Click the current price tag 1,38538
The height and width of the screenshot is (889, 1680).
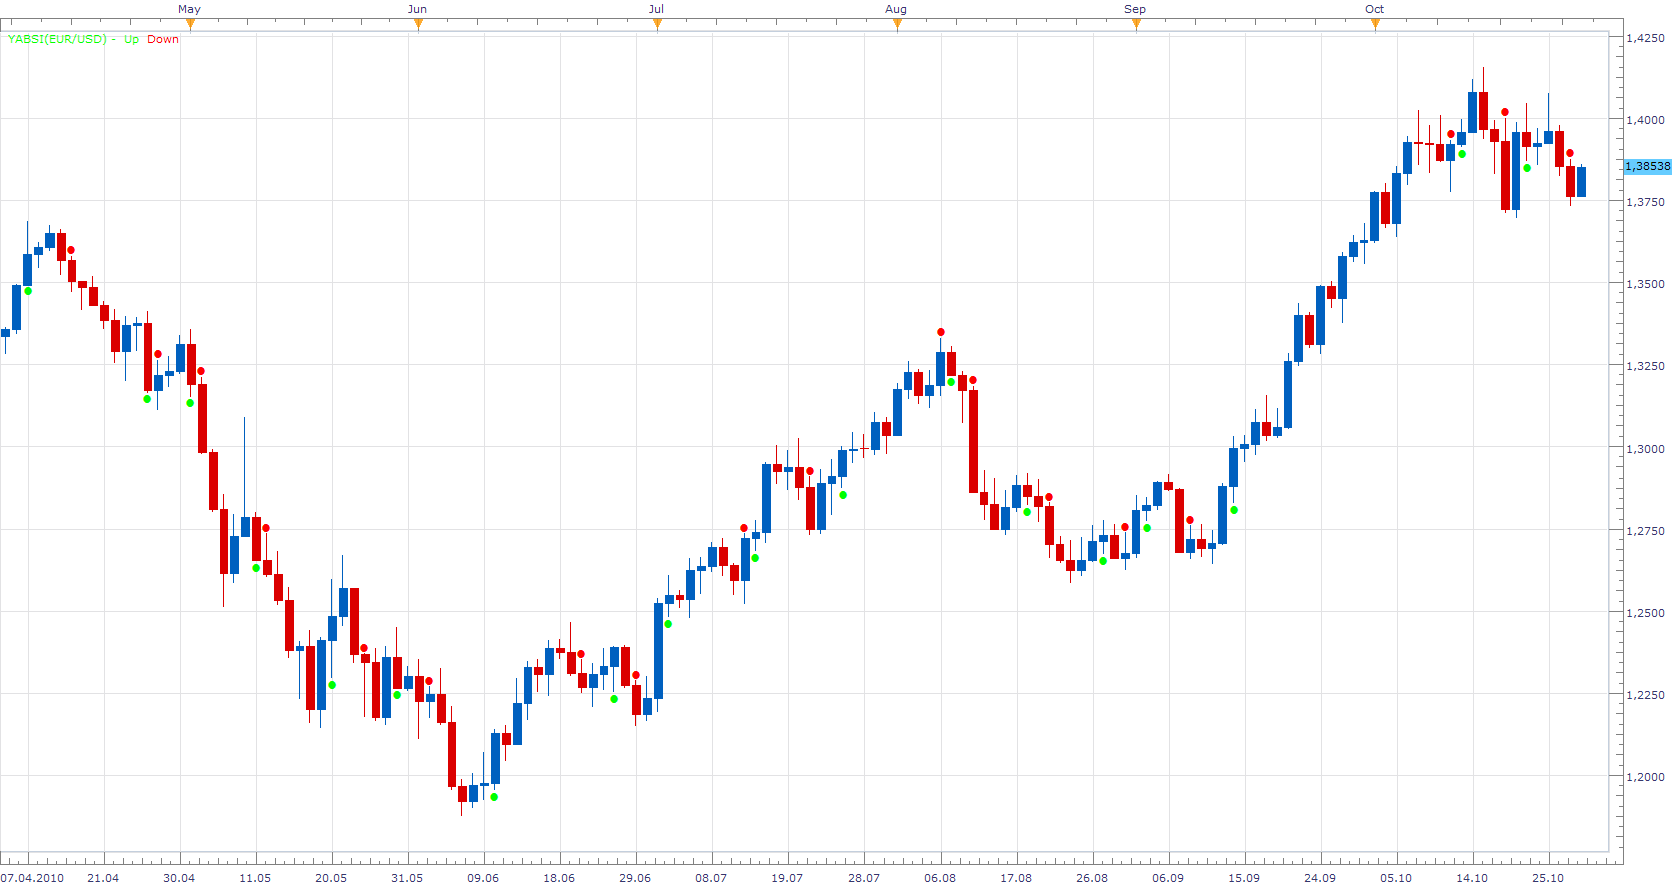click(x=1647, y=166)
